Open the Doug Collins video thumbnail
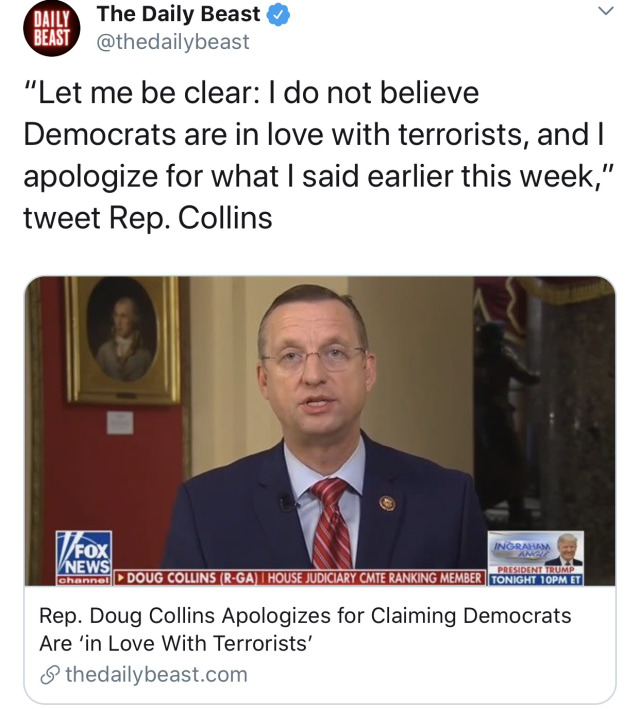 coord(320,431)
